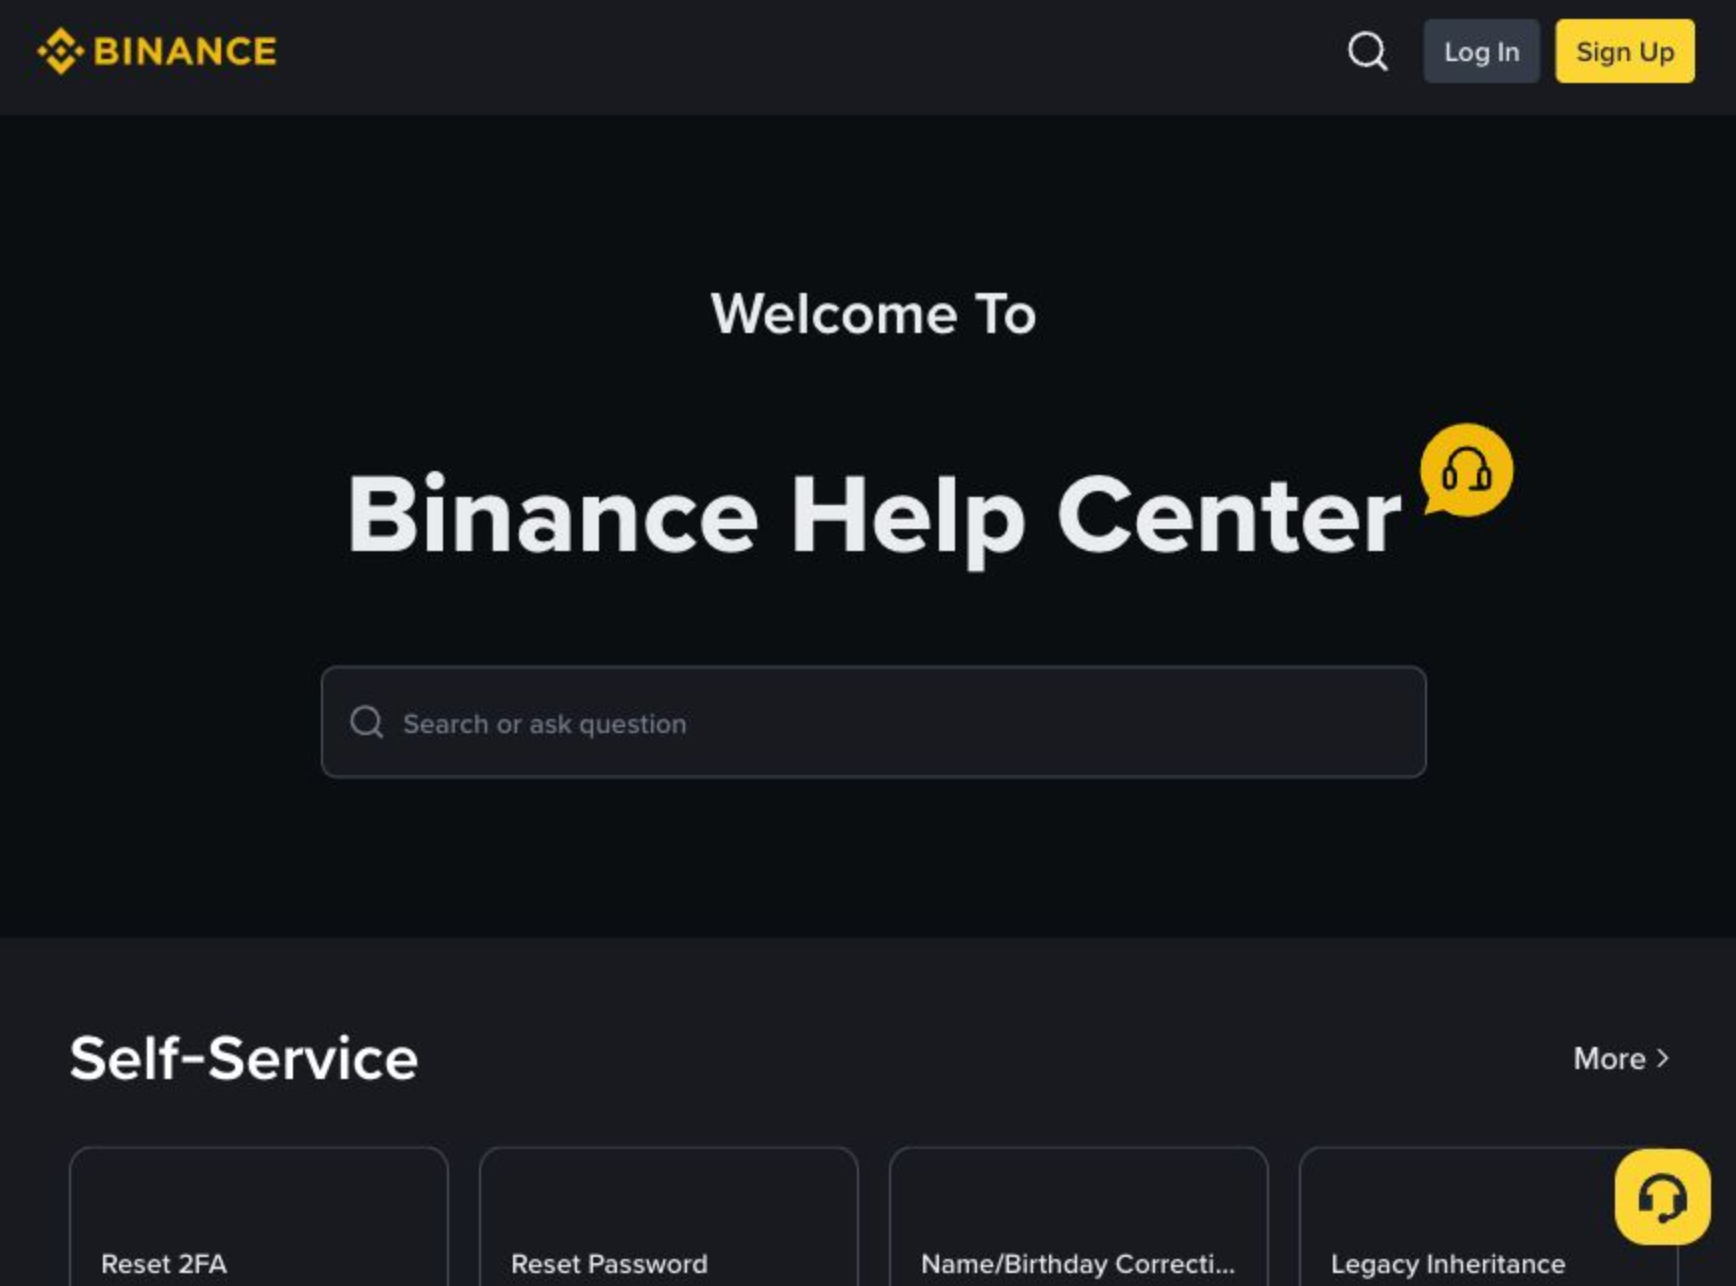Focus the Search or ask question field
The width and height of the screenshot is (1736, 1286).
coord(873,722)
